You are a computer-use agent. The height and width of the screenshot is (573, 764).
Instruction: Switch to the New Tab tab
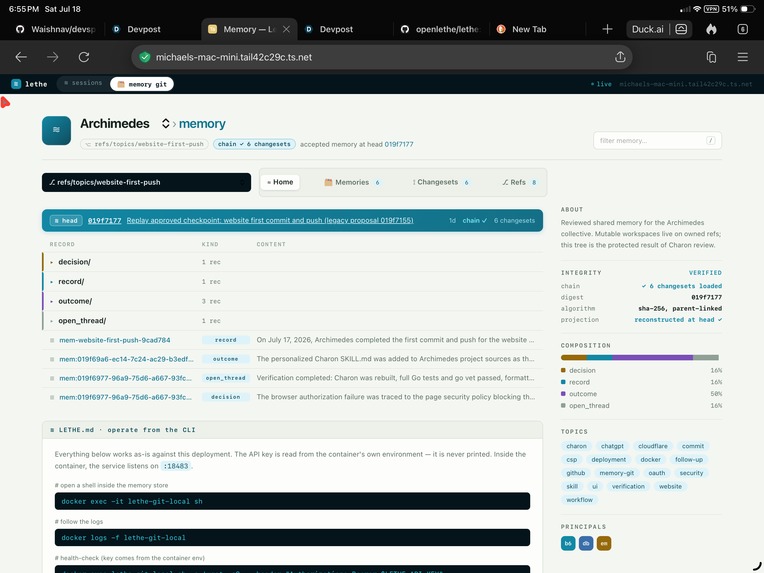pos(529,29)
